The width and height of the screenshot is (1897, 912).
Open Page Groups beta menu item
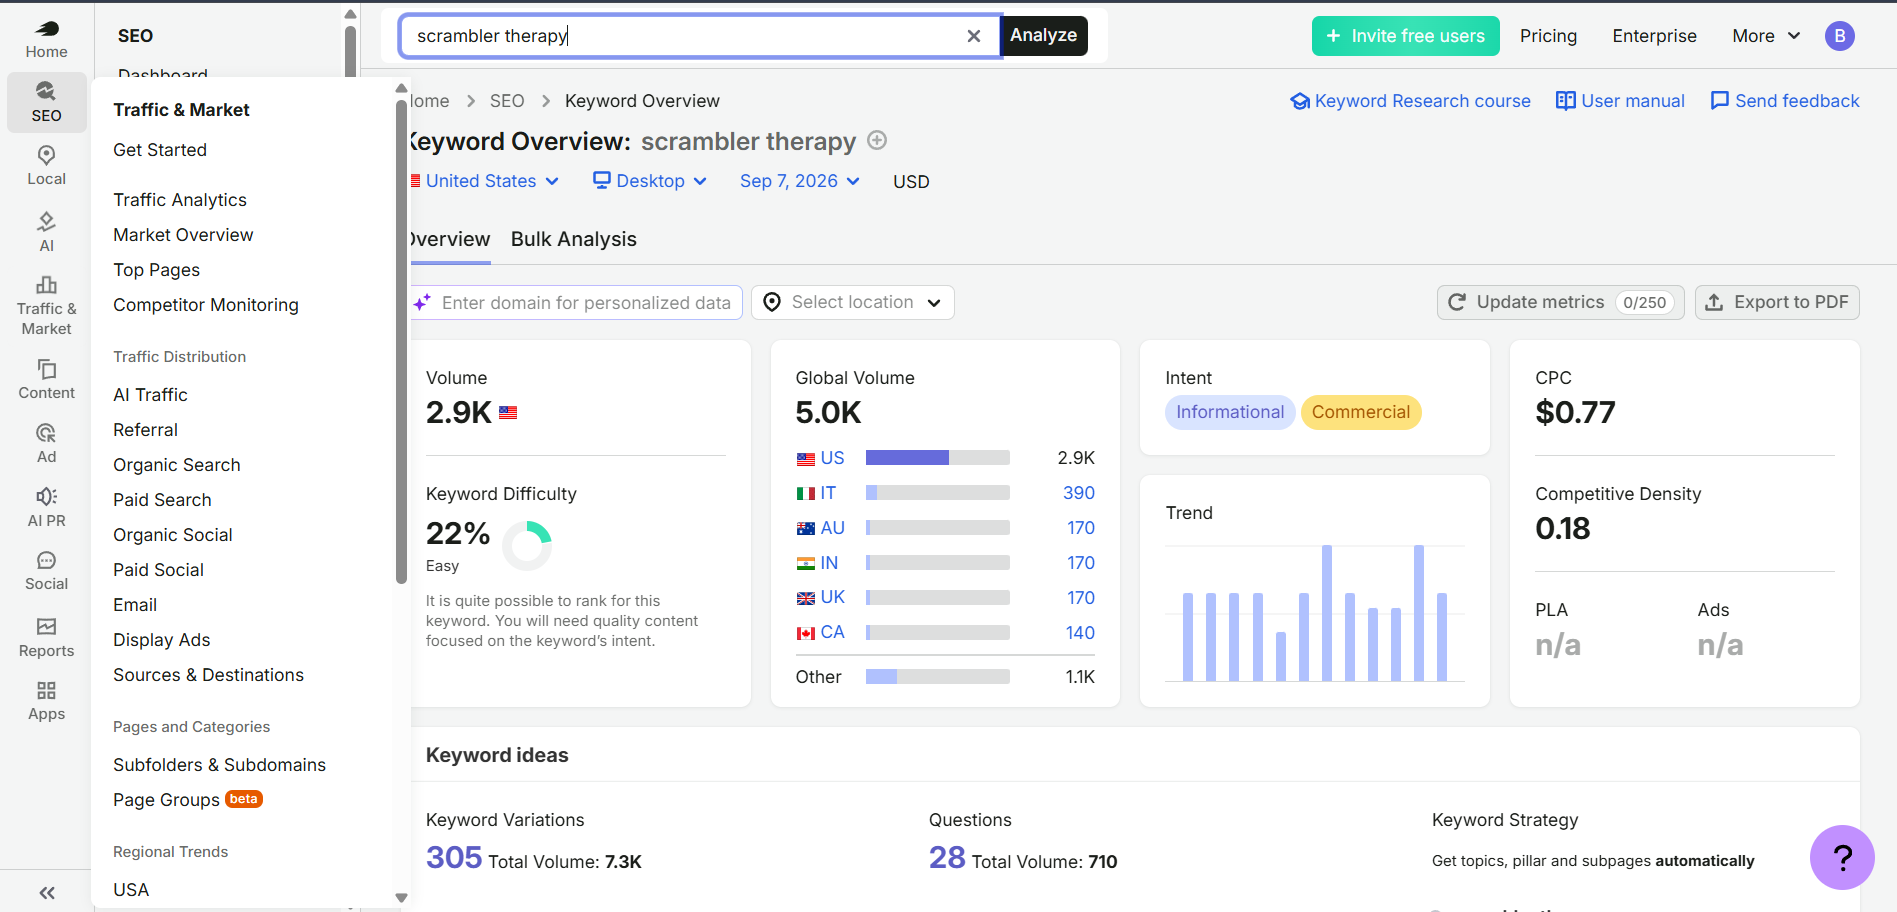188,800
